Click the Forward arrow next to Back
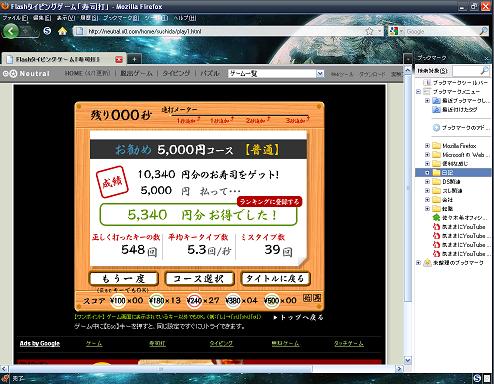 click(x=28, y=31)
